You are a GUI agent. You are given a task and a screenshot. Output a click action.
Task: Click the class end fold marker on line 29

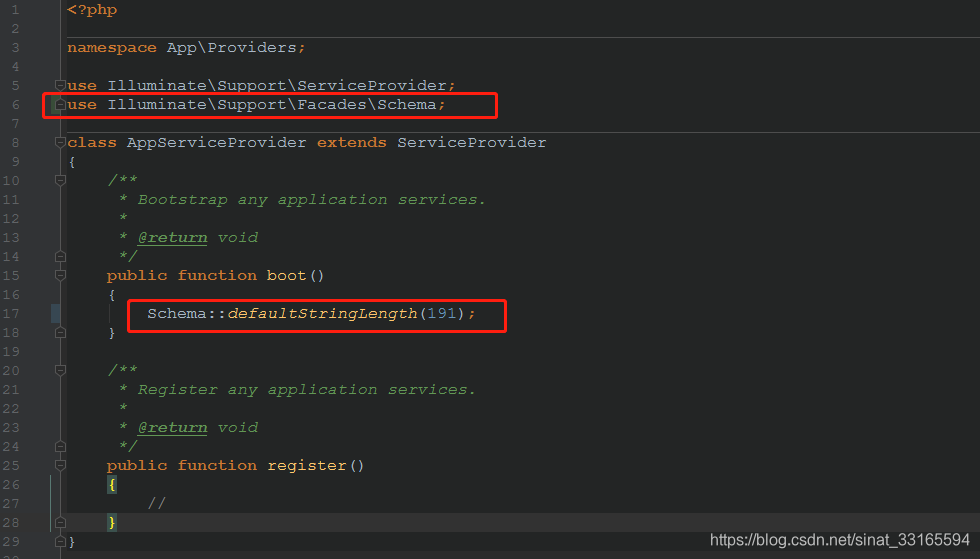pos(61,541)
